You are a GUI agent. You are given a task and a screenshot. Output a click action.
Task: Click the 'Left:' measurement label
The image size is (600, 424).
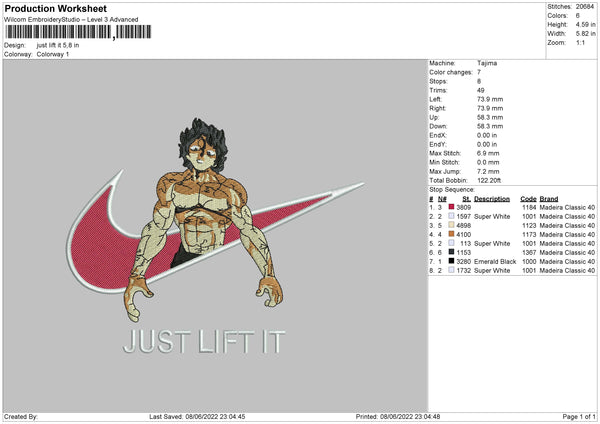[435, 99]
